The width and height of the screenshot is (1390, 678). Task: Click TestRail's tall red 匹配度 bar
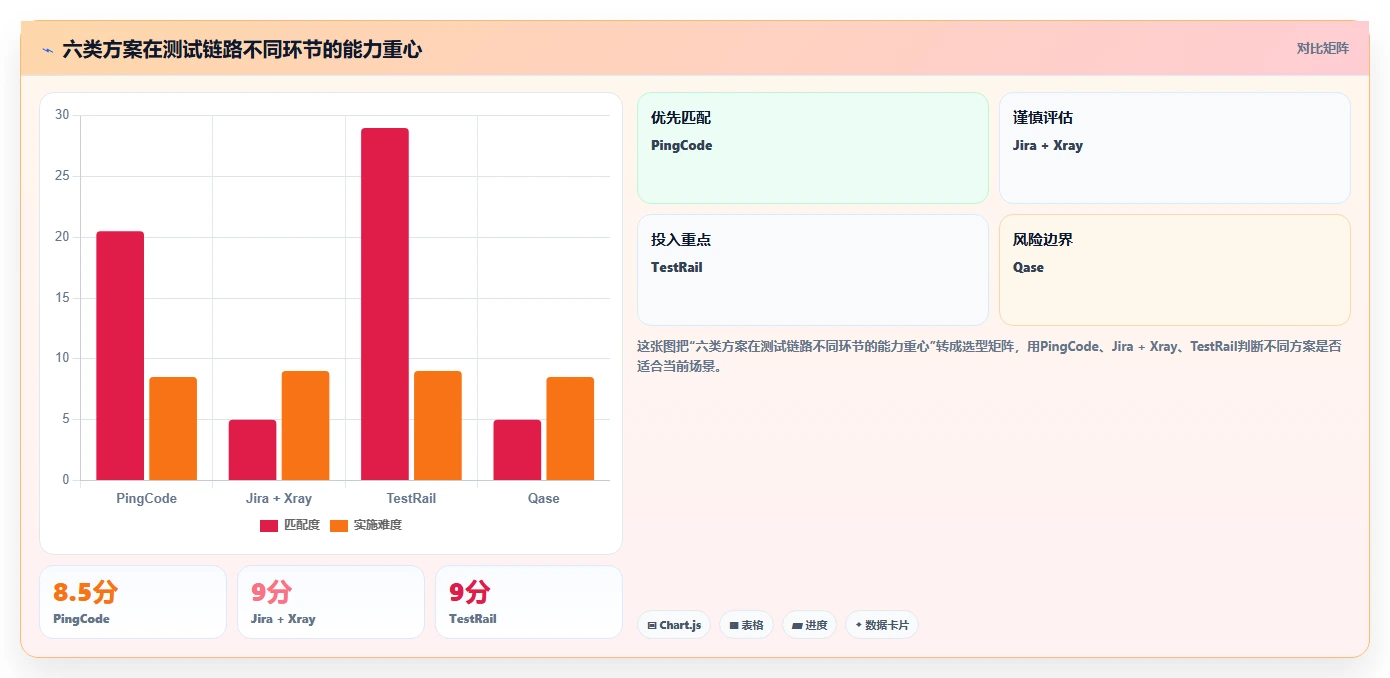[385, 304]
